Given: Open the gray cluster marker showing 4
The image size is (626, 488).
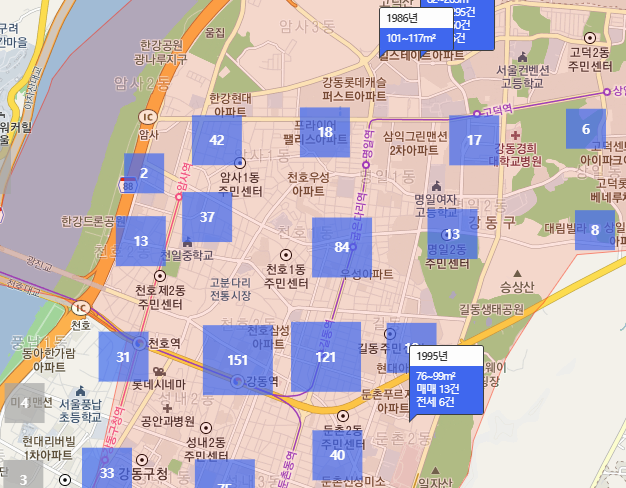Looking at the screenshot, I should coord(24,403).
